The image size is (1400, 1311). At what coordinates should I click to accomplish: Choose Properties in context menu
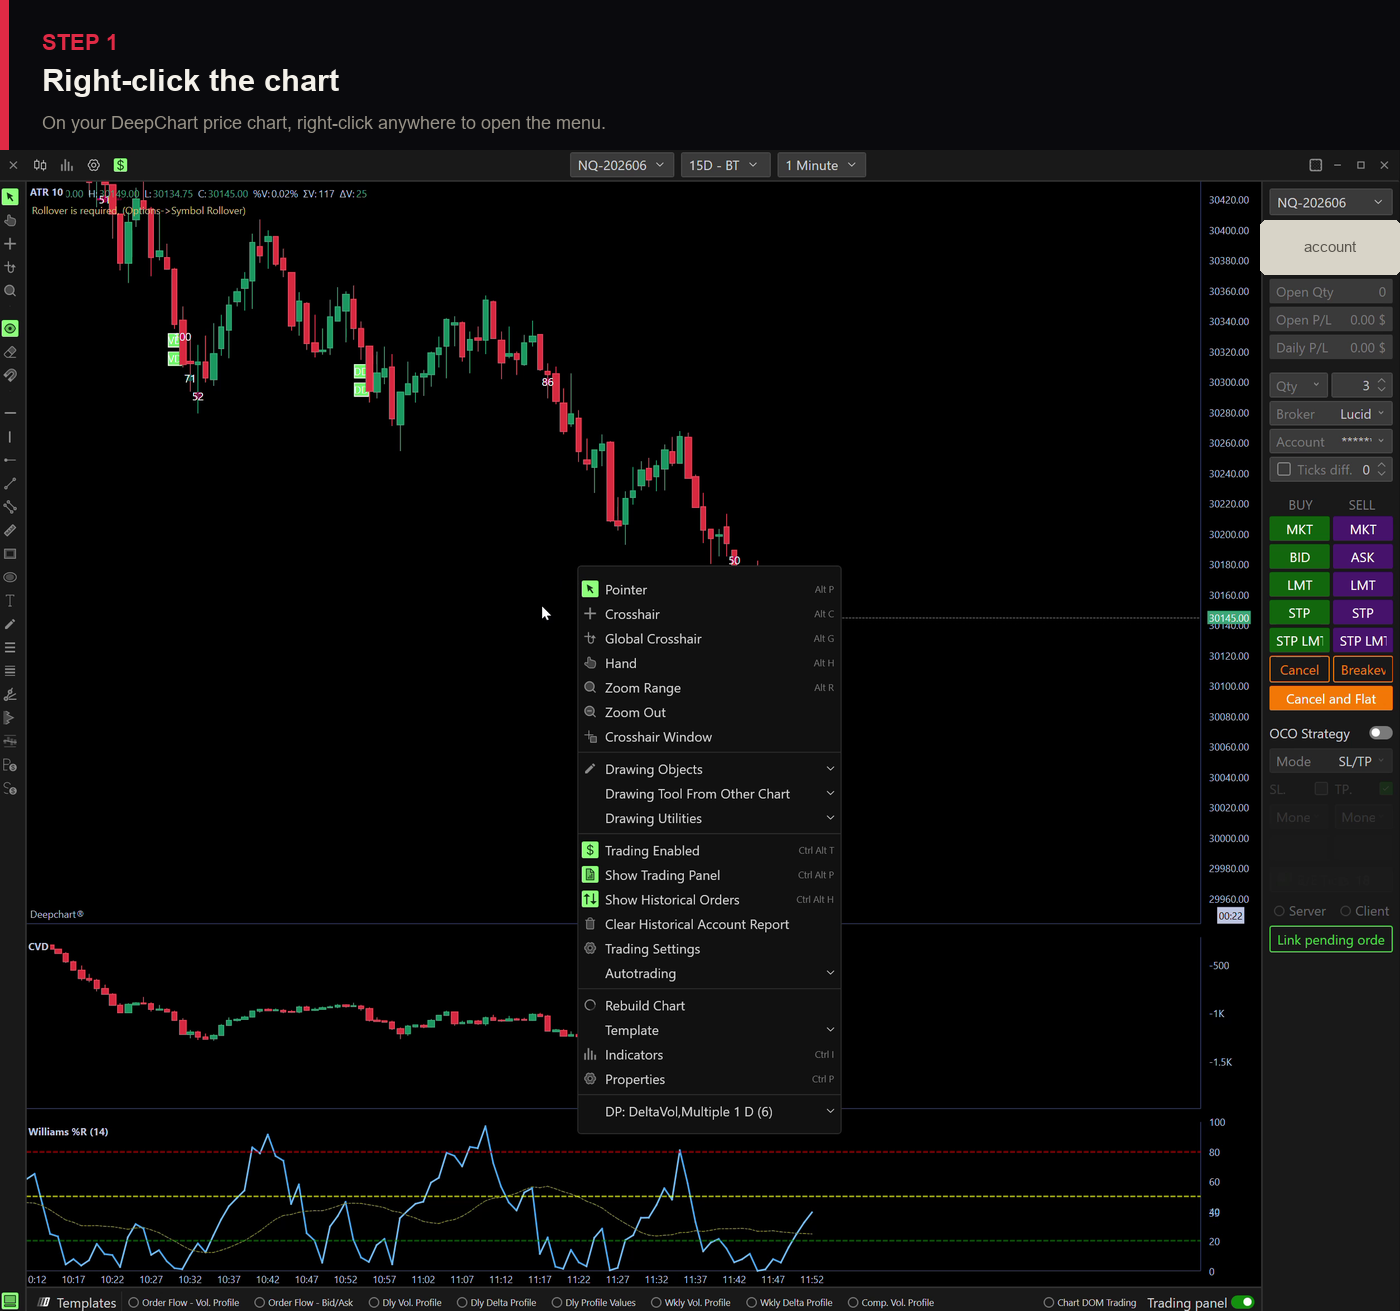709,1079
